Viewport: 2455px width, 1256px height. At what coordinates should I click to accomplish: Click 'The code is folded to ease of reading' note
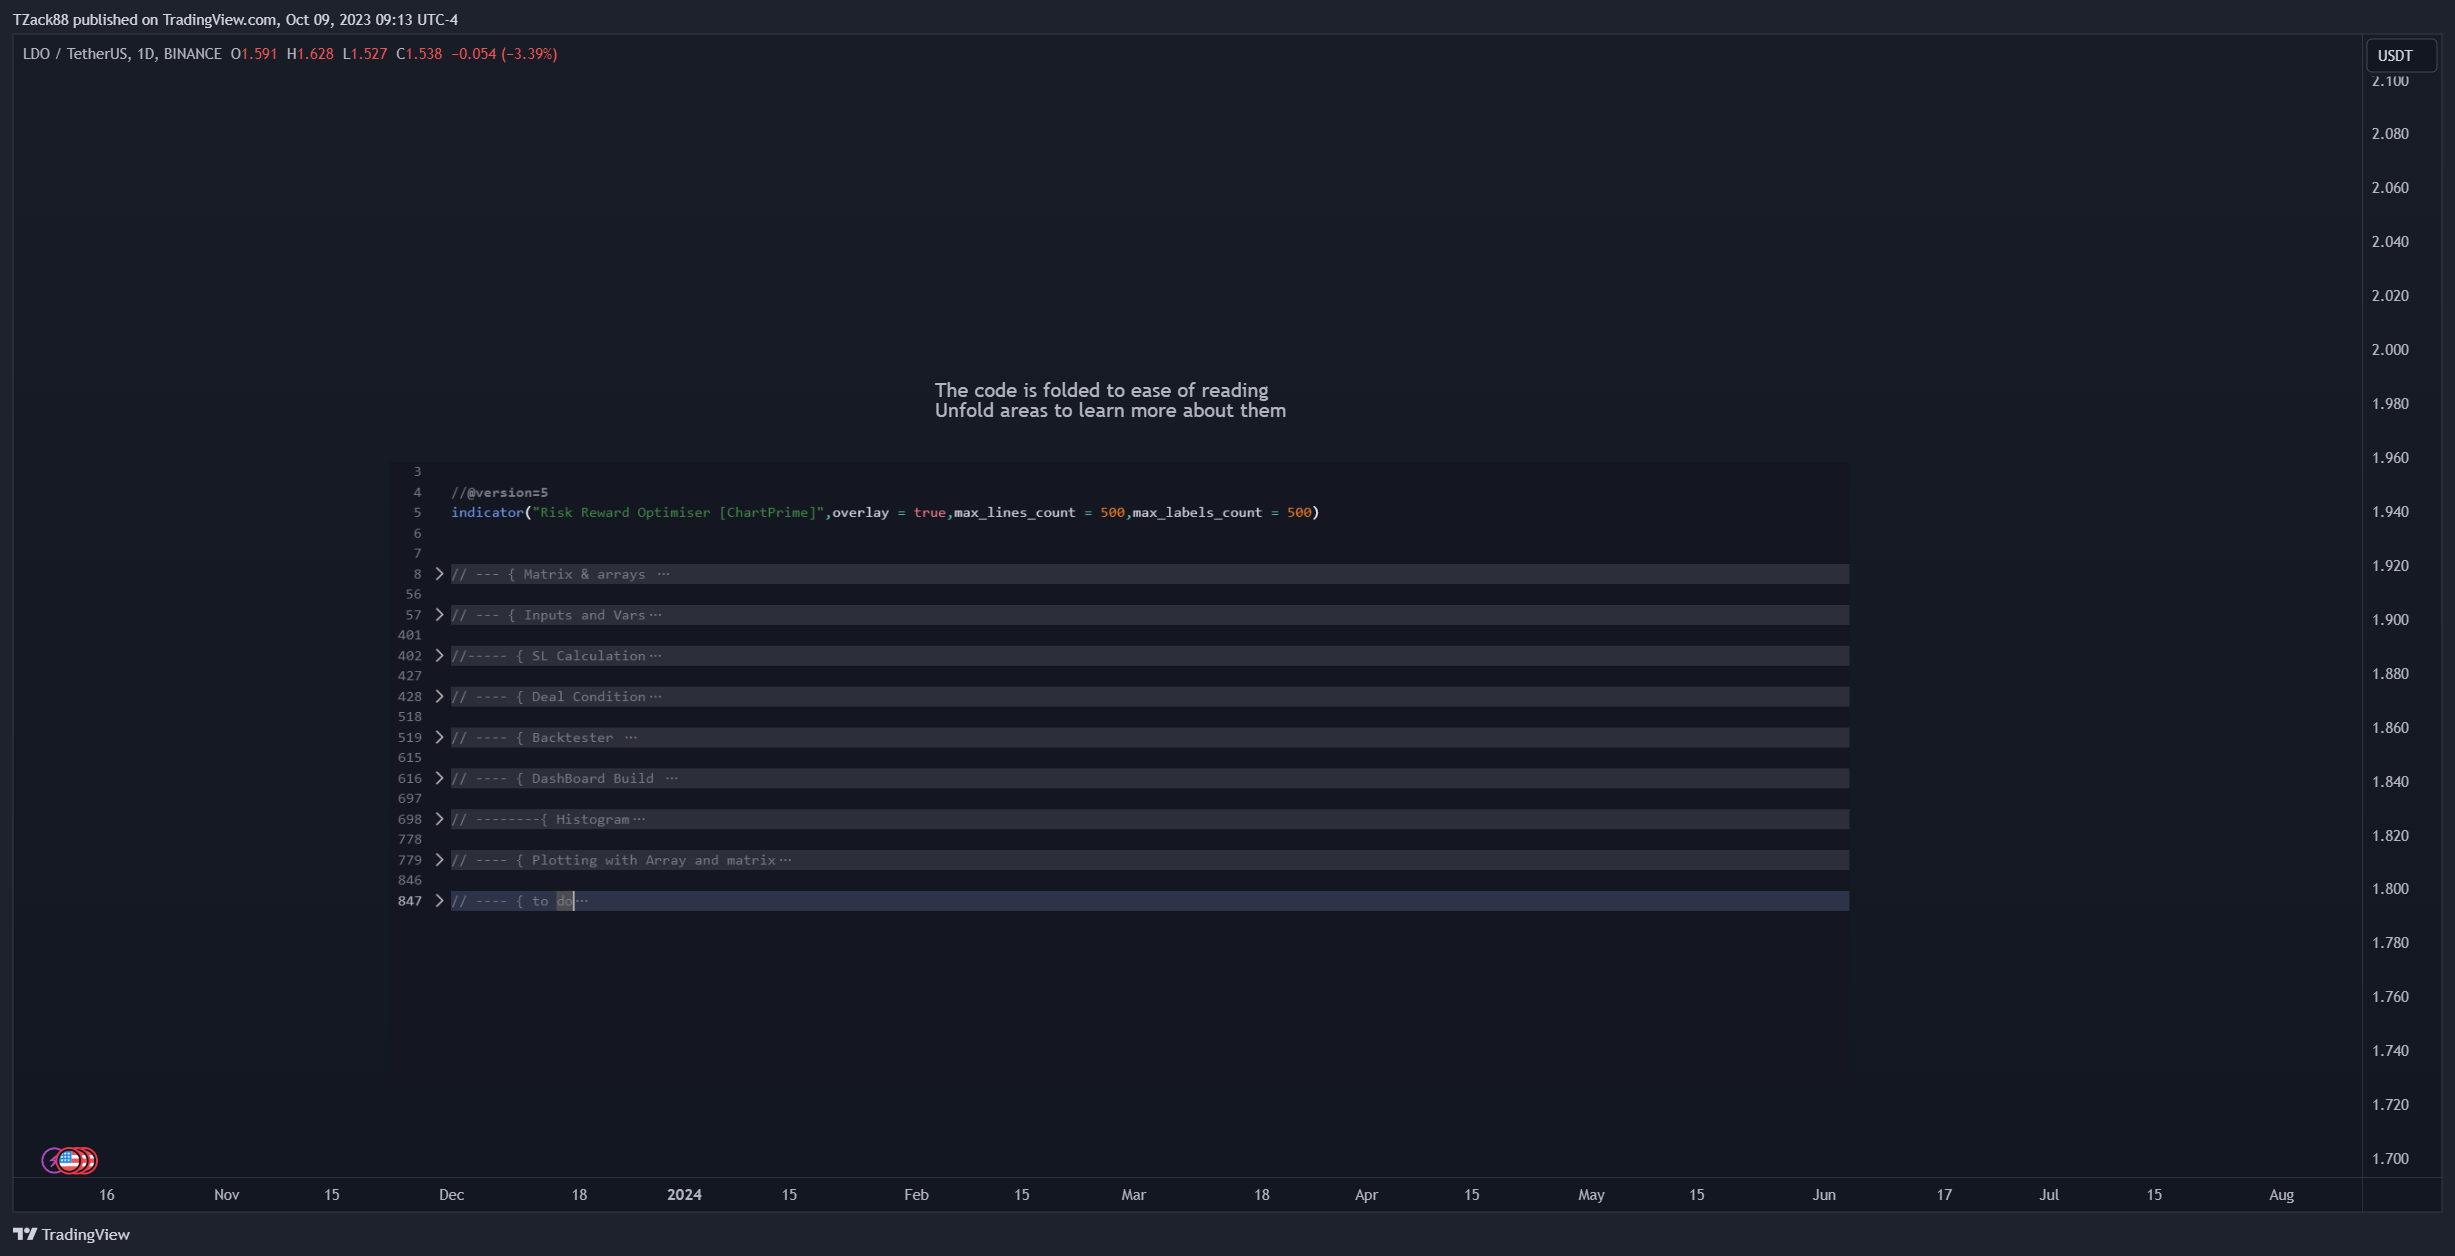pos(1101,390)
